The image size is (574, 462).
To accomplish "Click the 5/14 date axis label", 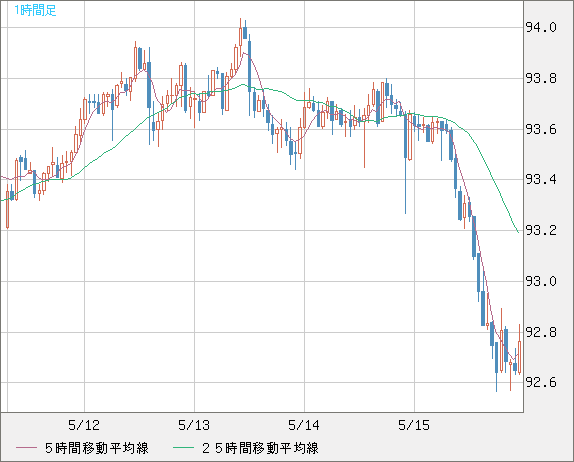I will (304, 425).
